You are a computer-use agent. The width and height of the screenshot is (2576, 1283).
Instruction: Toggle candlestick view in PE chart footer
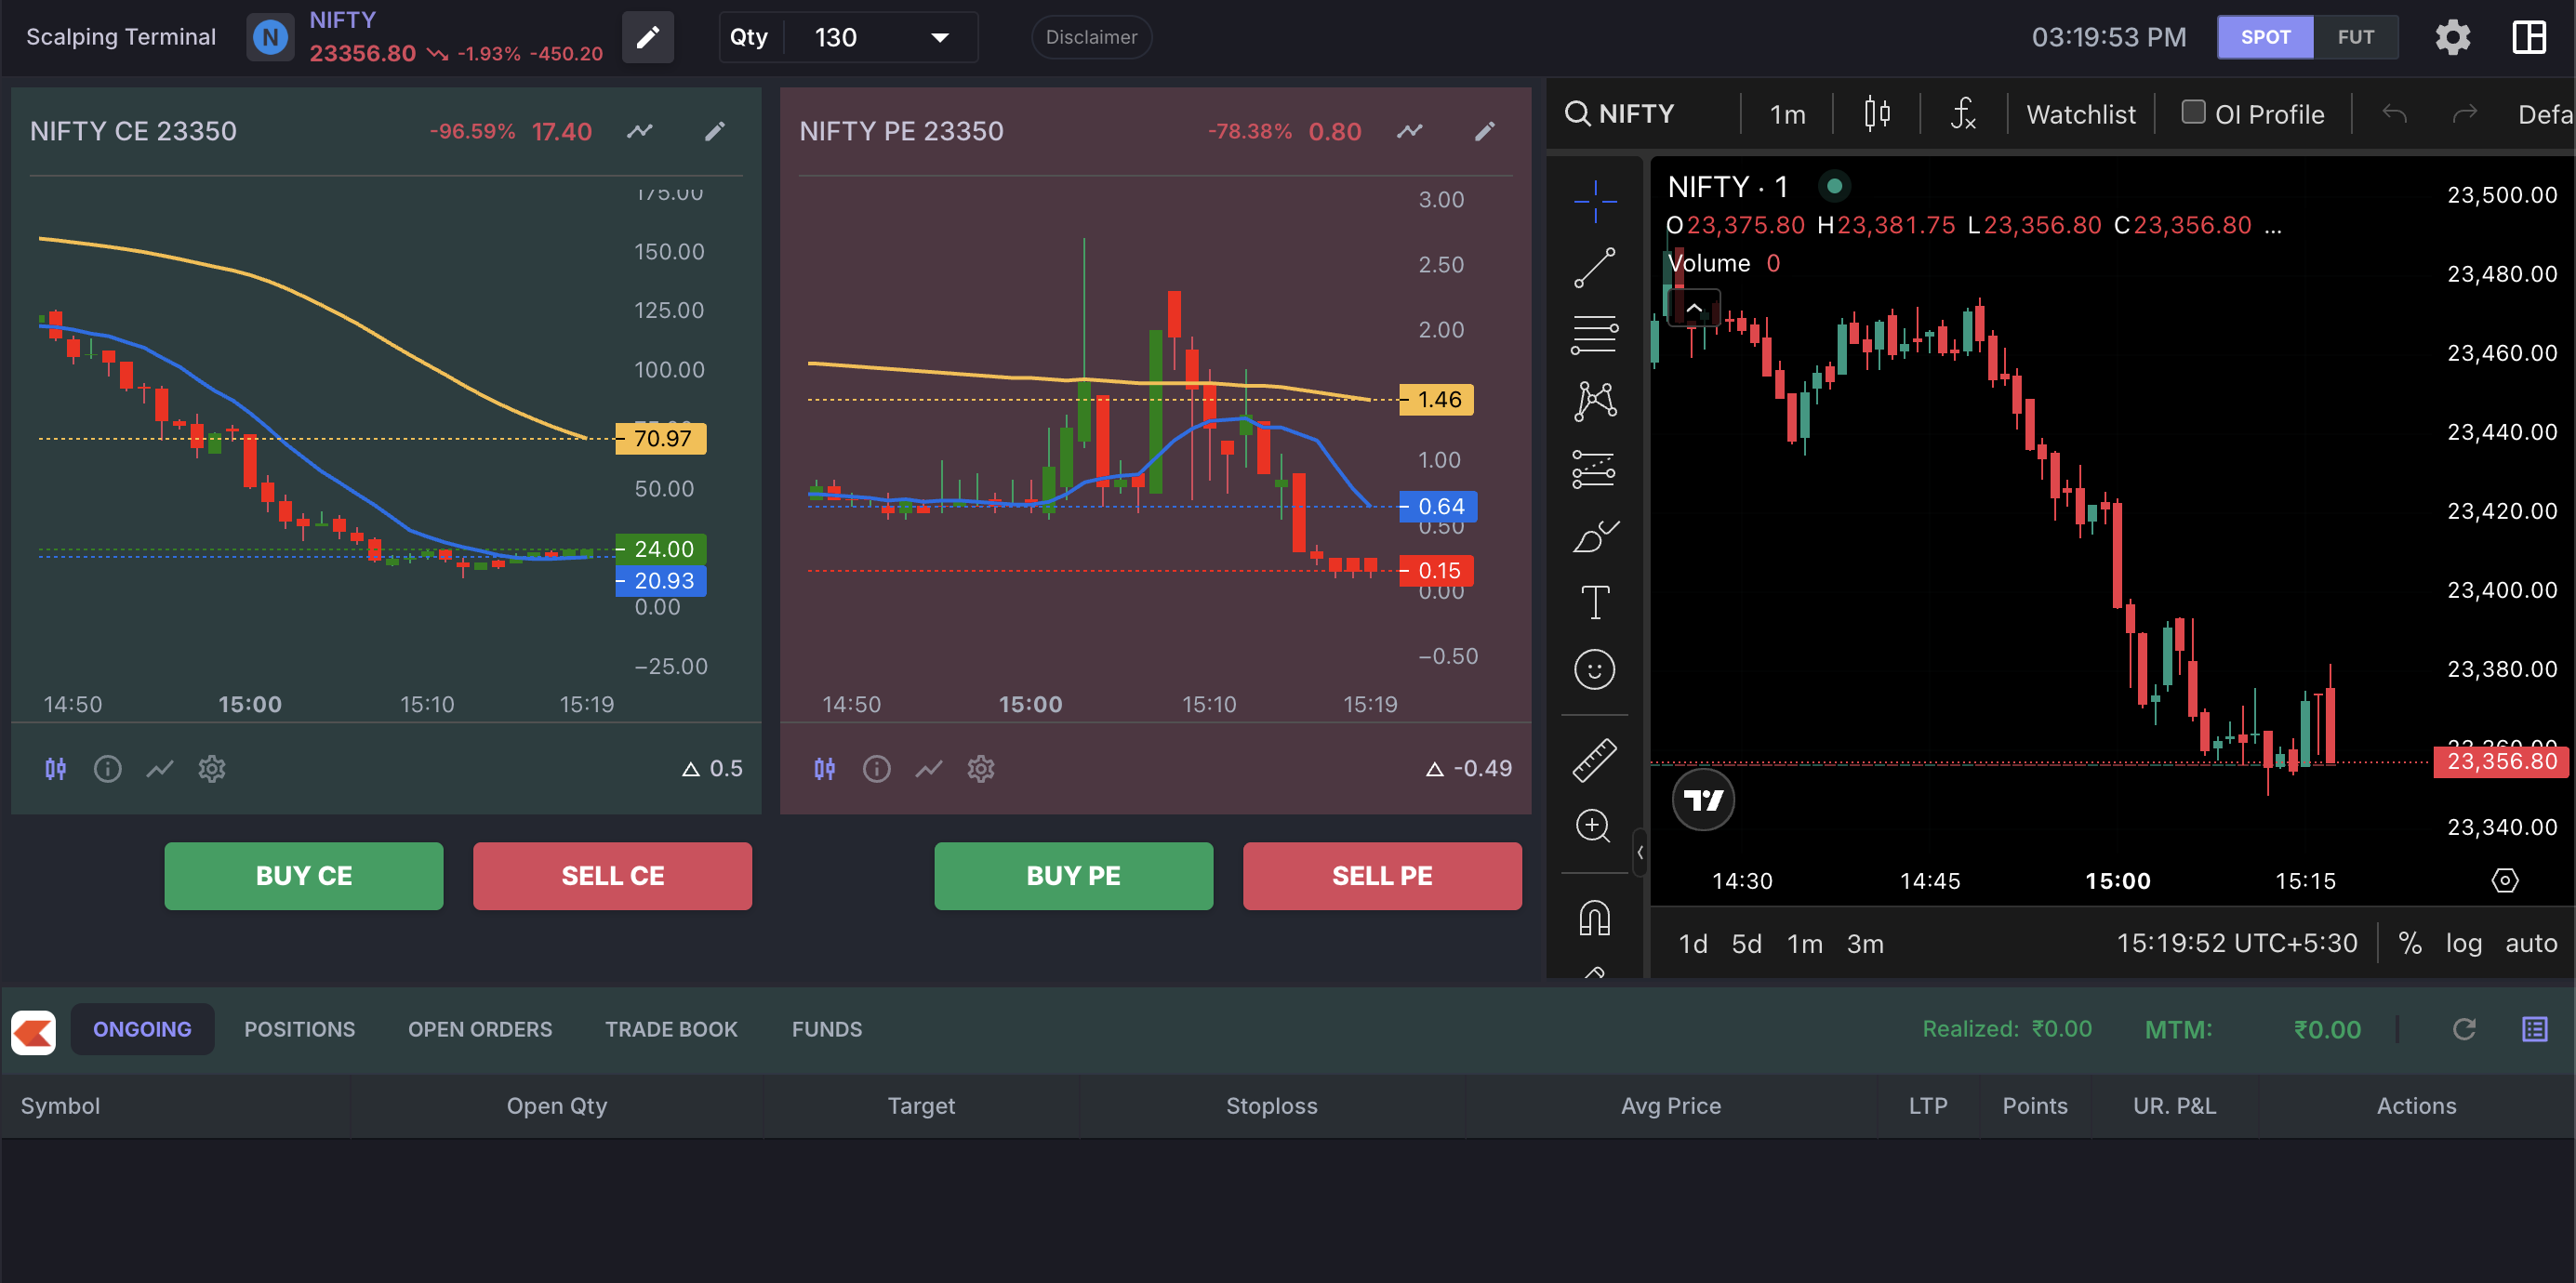824,768
